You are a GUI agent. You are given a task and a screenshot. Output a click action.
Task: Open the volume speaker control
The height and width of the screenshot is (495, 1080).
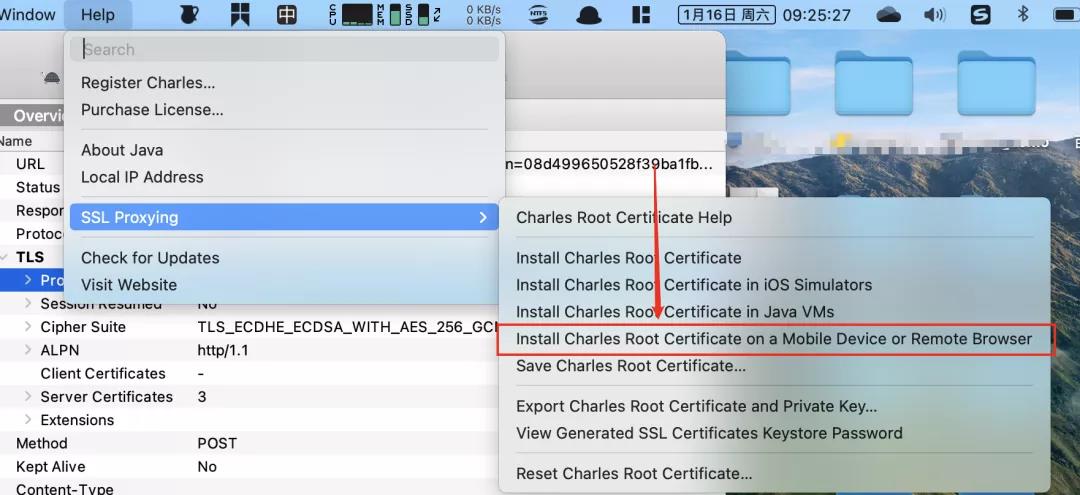[x=935, y=14]
